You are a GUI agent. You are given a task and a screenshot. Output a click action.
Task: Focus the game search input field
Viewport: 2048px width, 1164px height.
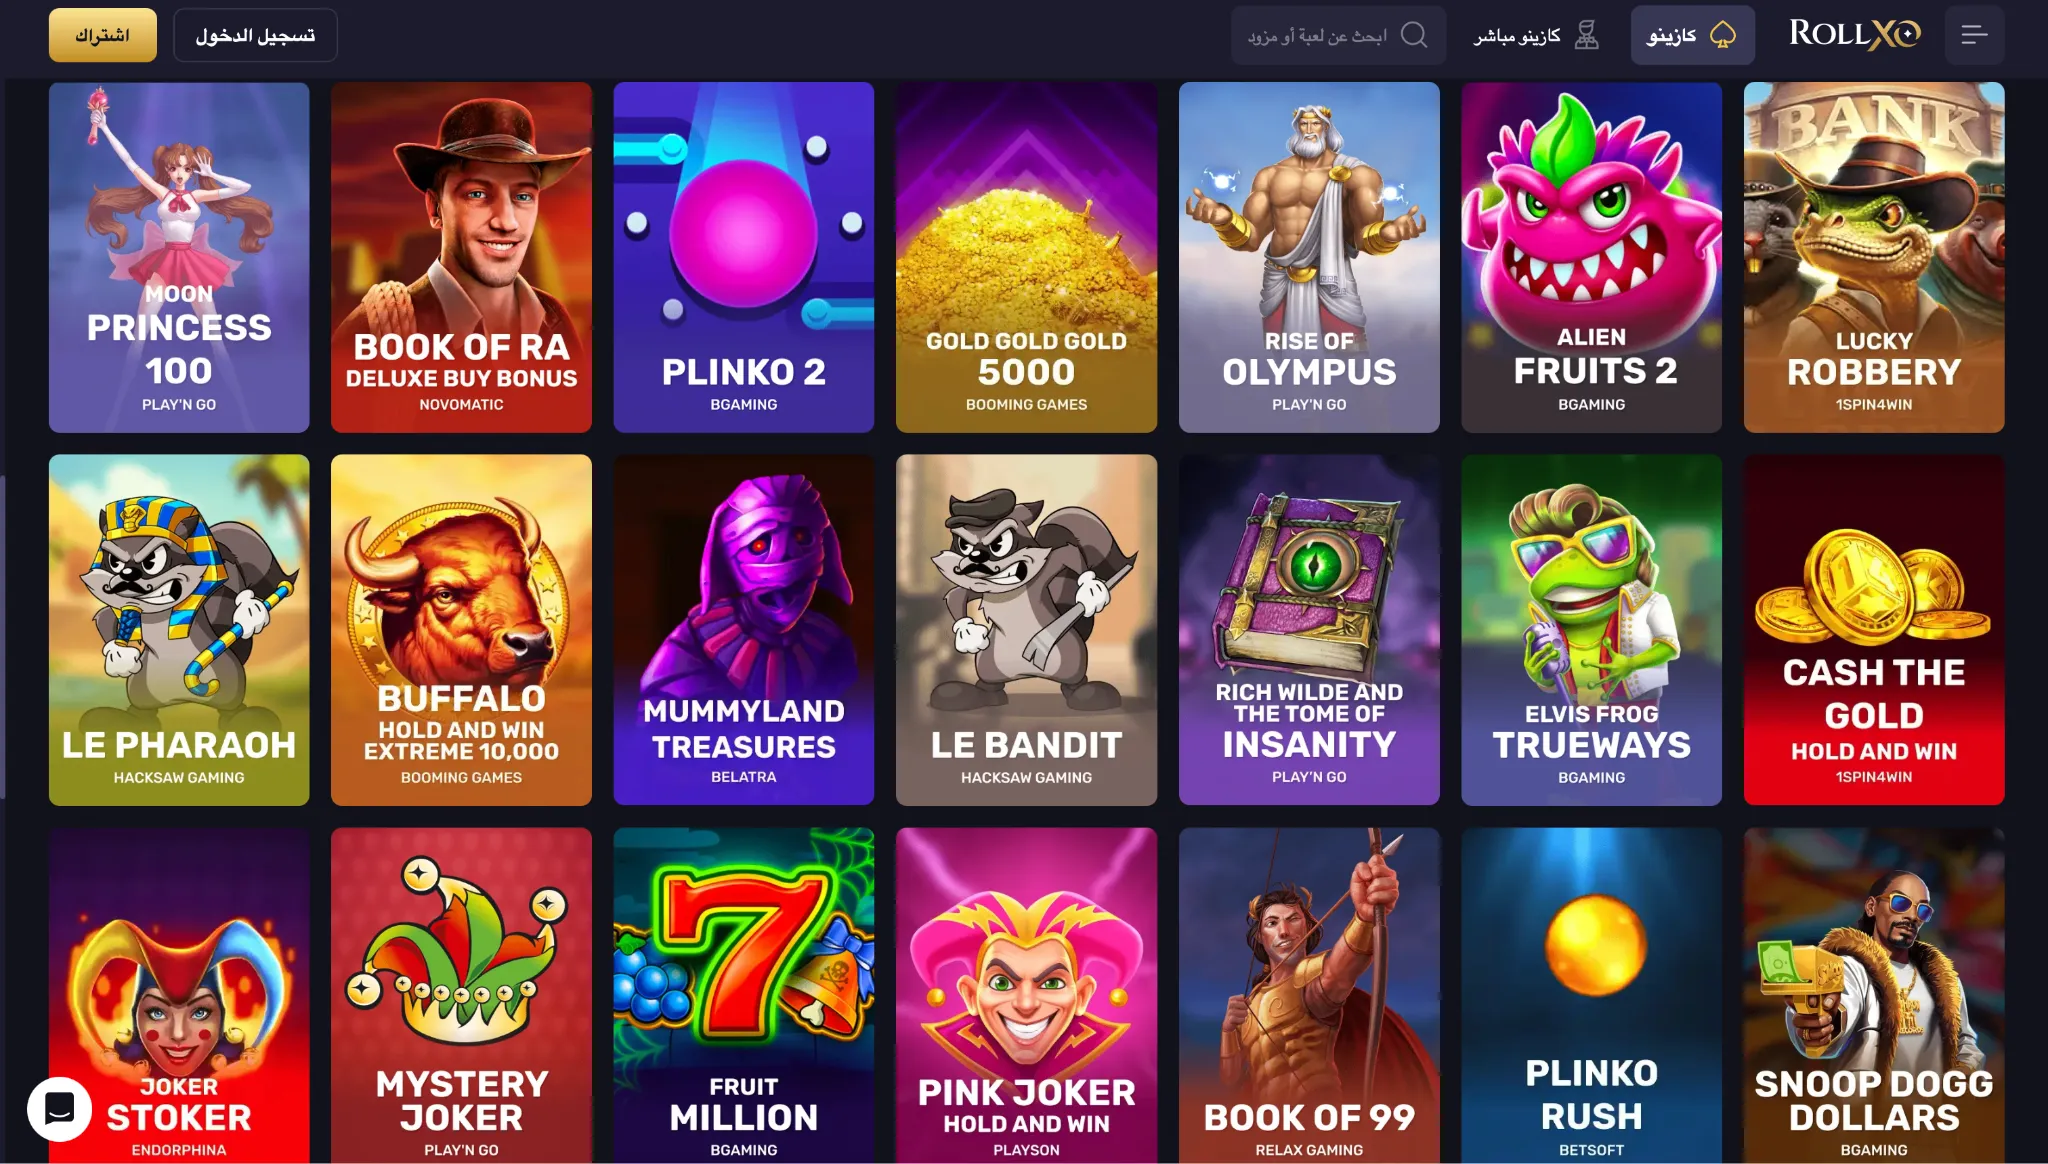pos(1338,35)
